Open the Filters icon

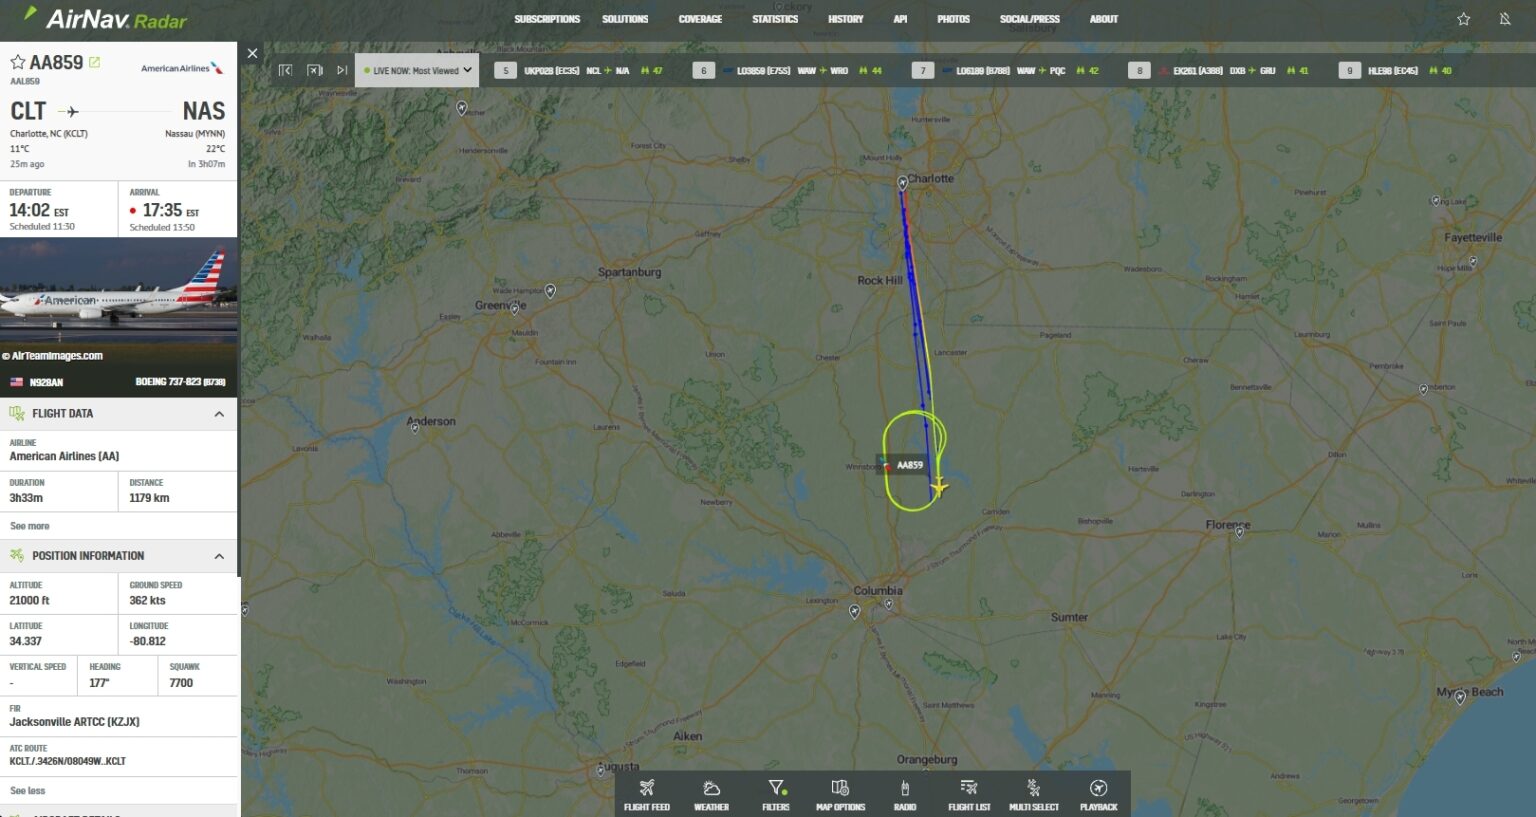[x=776, y=794]
